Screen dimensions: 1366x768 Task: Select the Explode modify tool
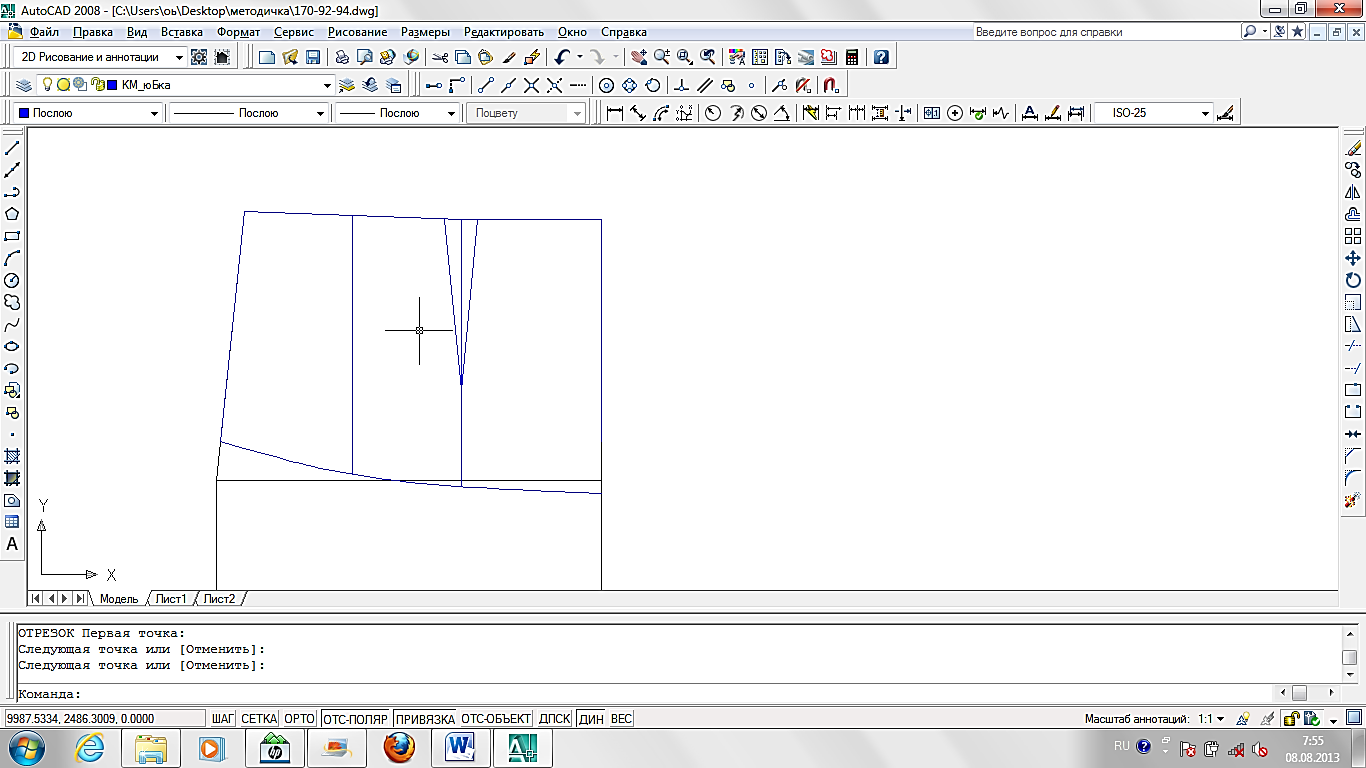pyautogui.click(x=1353, y=500)
